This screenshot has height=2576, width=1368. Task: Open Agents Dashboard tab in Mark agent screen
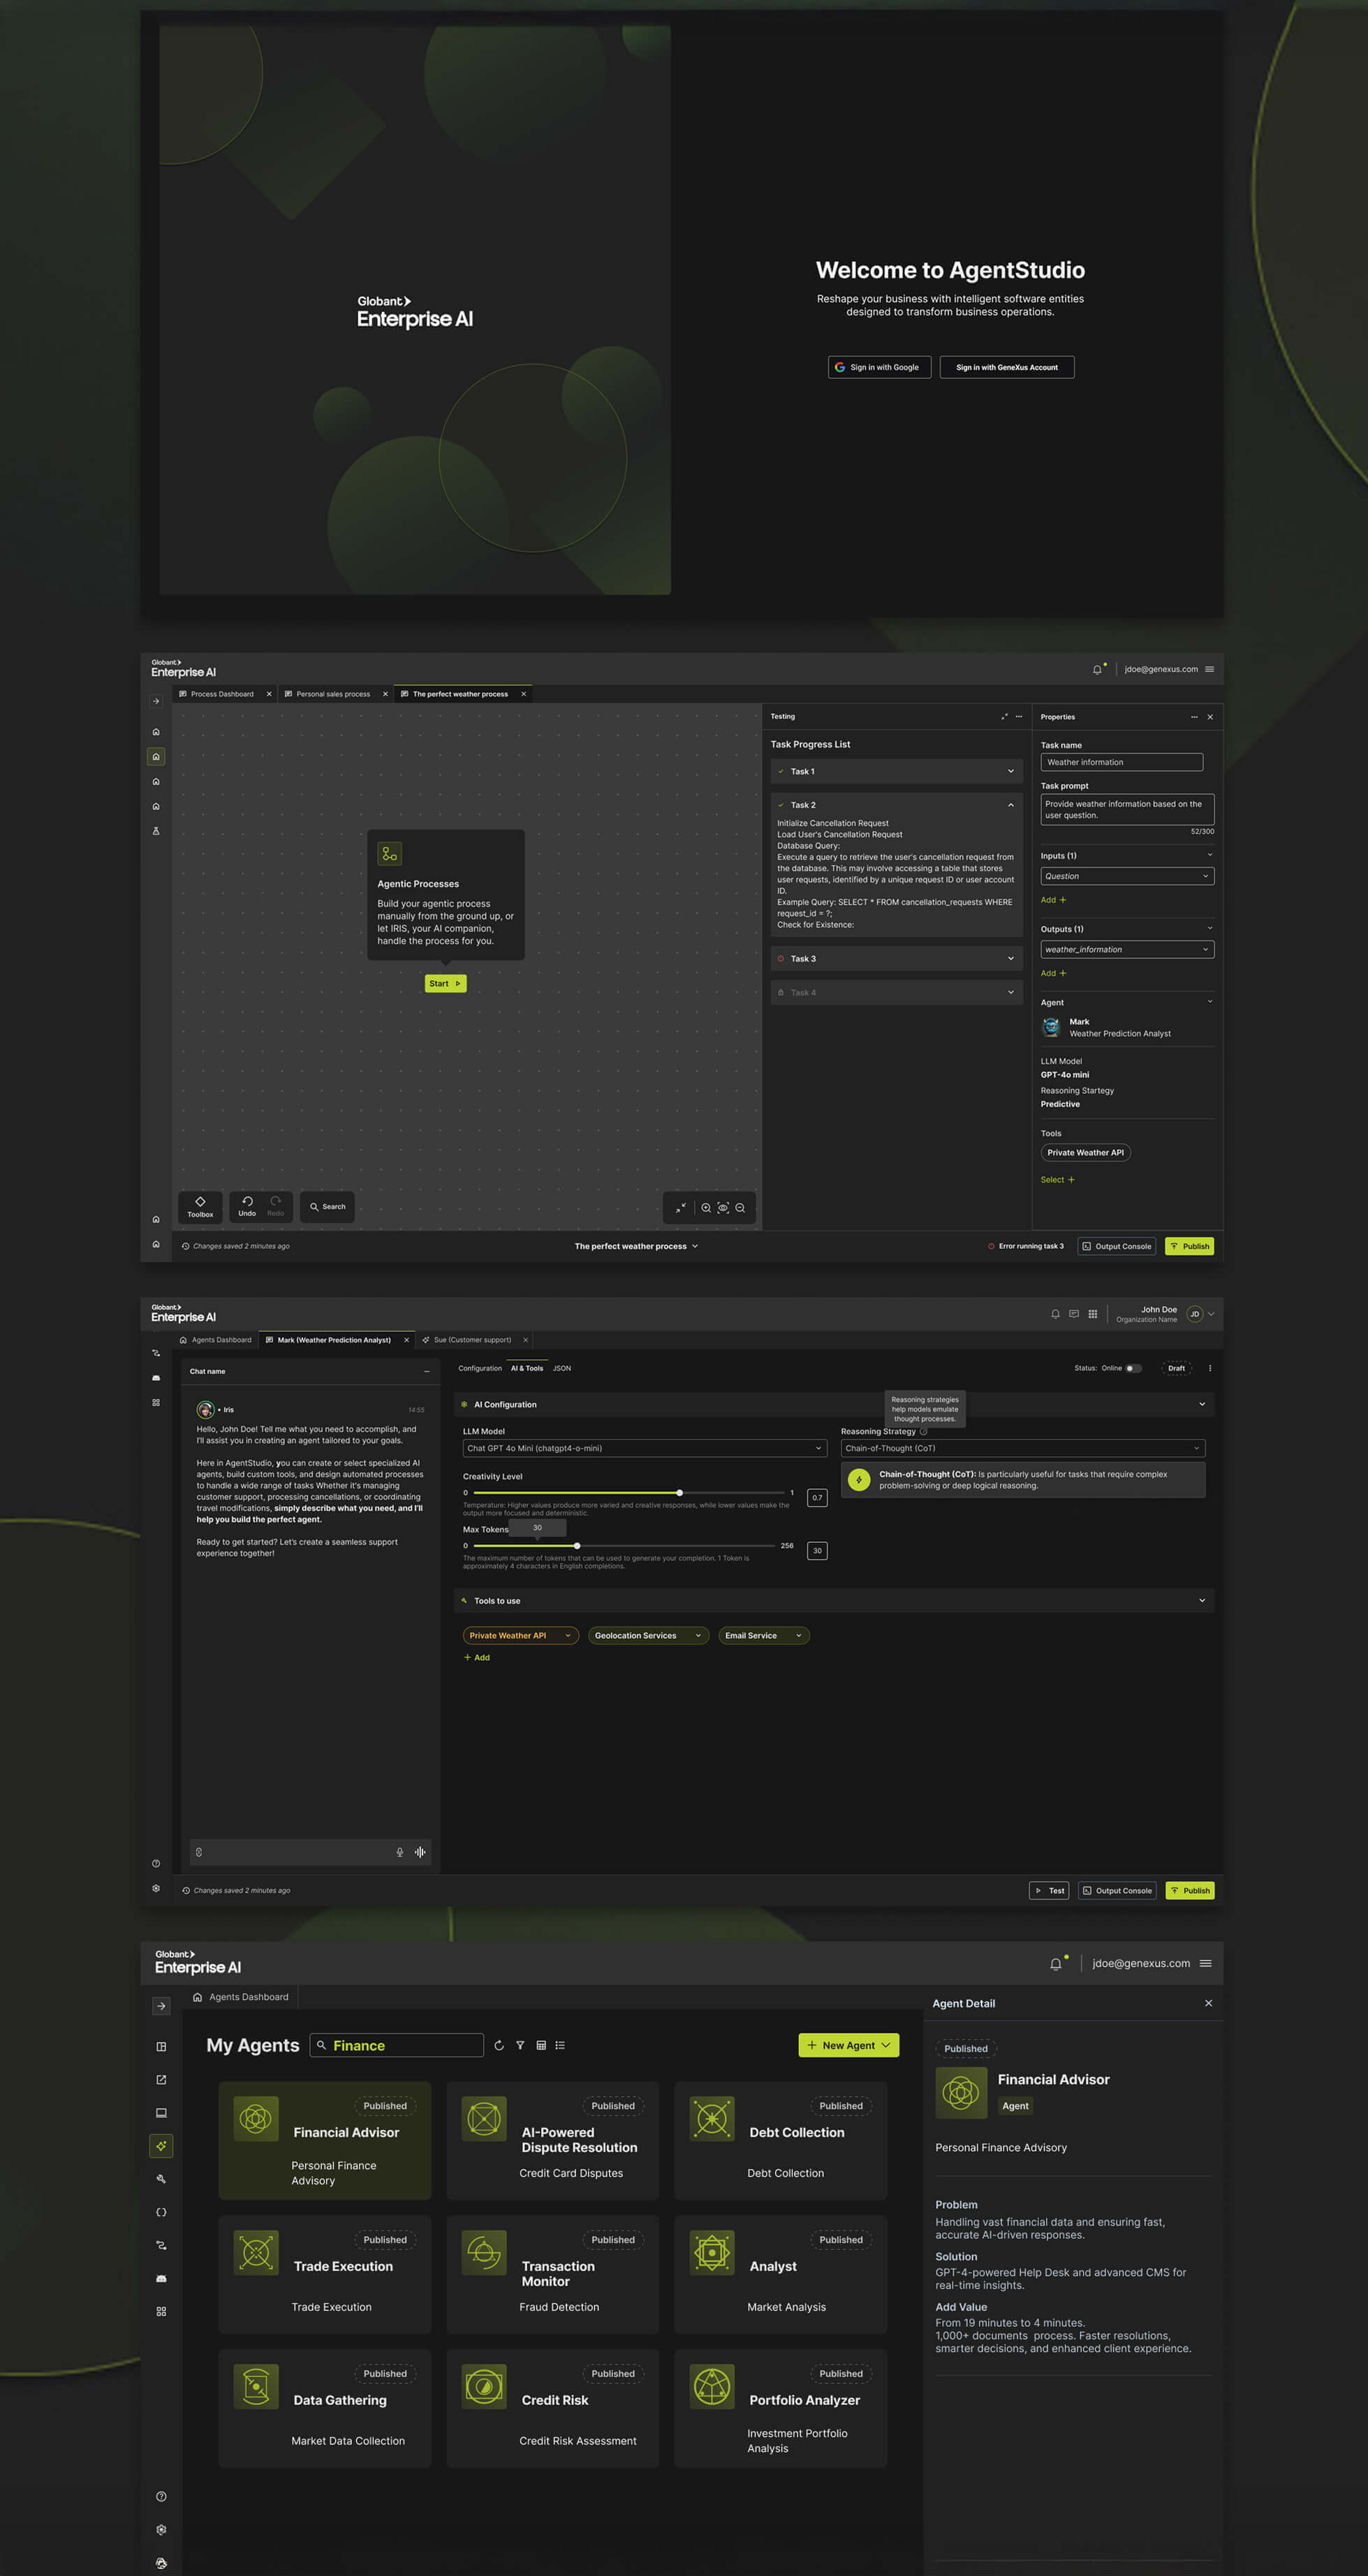coord(216,1340)
